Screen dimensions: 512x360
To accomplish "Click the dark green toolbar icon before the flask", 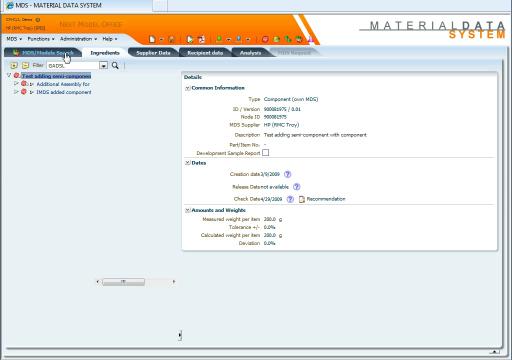I will [x=299, y=39].
